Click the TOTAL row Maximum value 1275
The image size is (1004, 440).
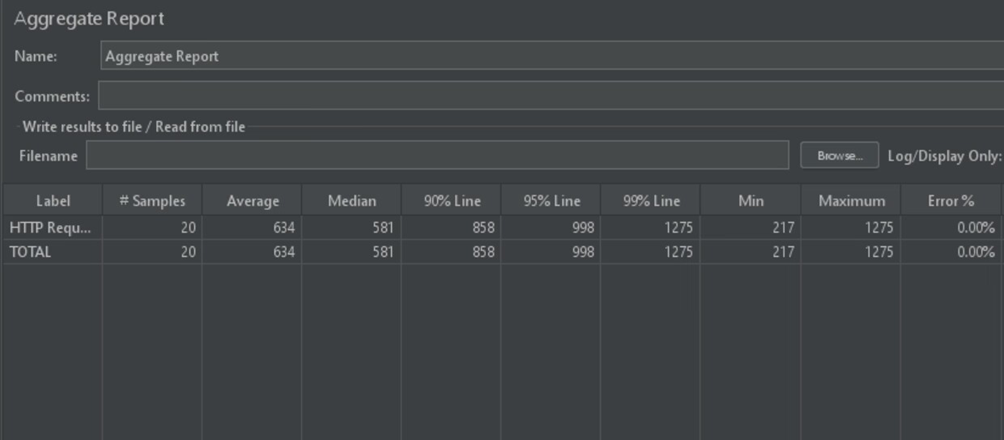pyautogui.click(x=879, y=252)
